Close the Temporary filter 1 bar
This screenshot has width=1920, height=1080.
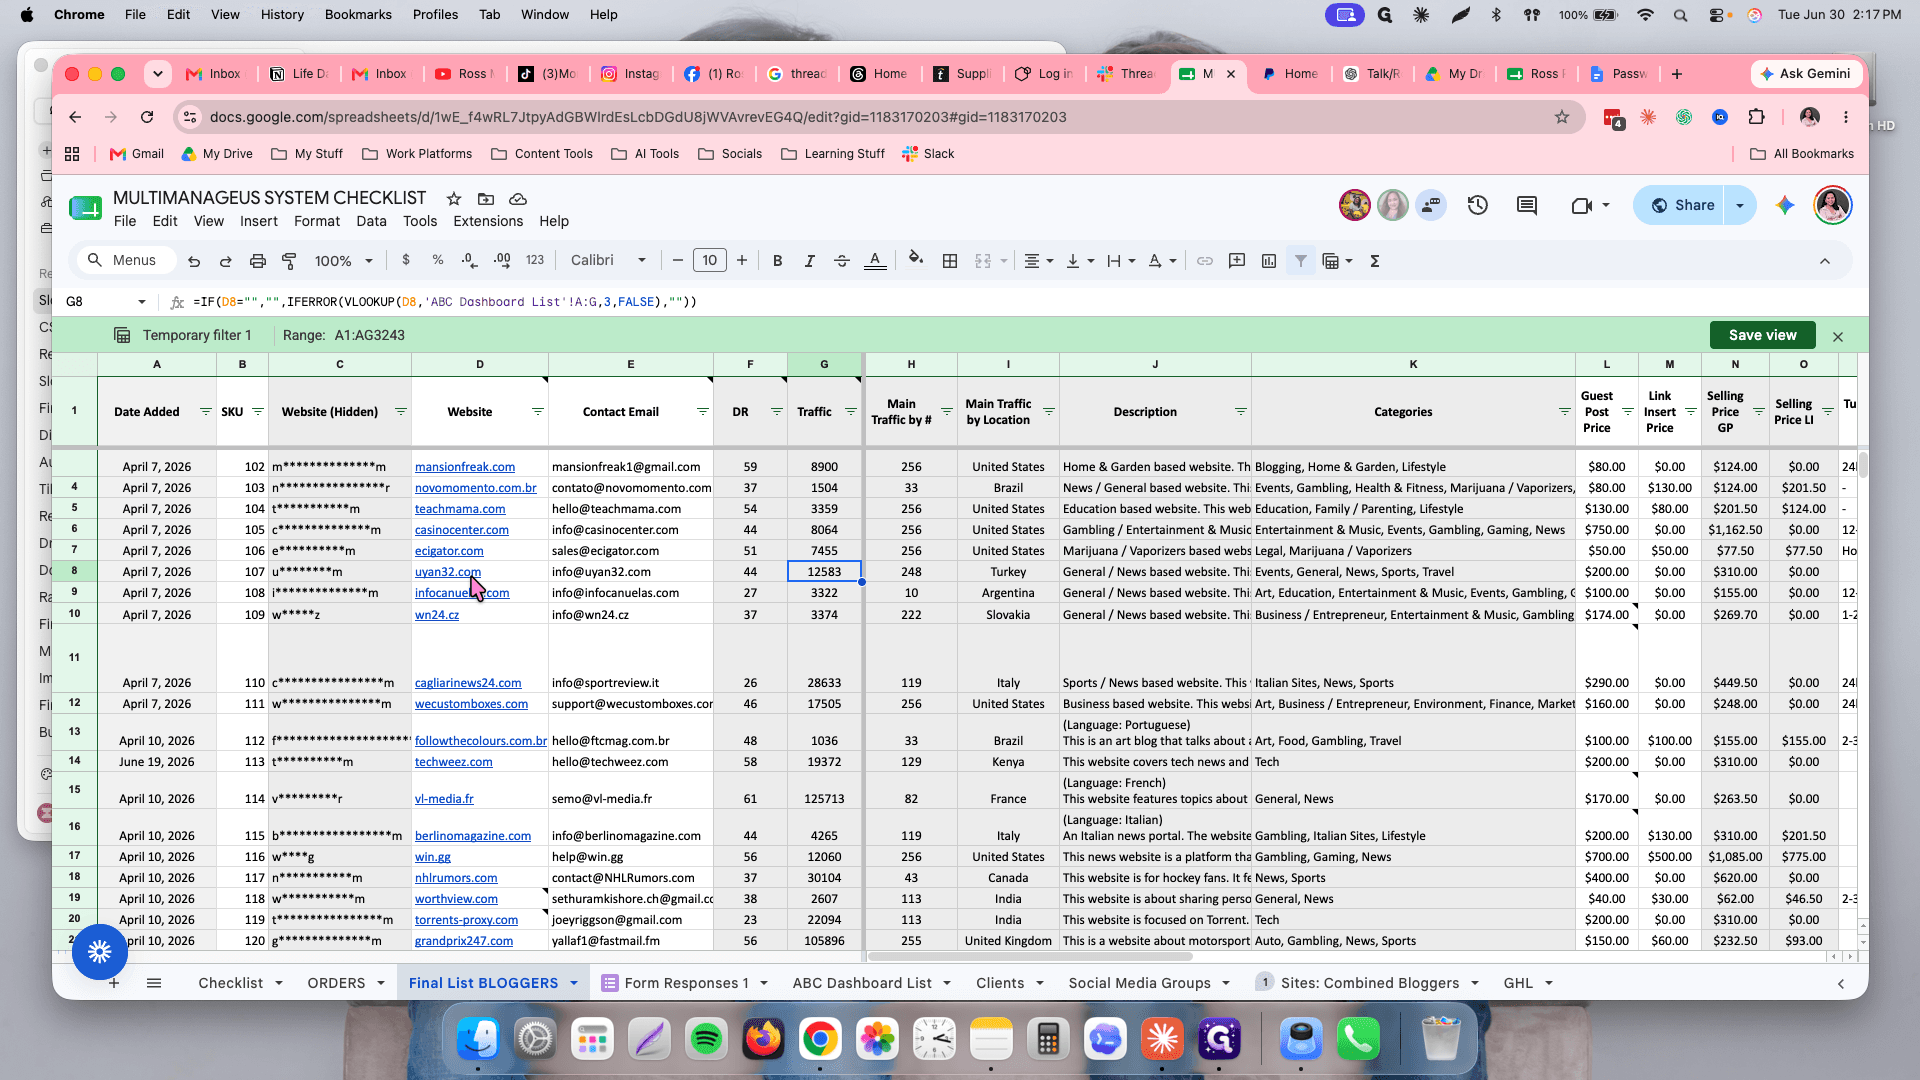point(1838,336)
